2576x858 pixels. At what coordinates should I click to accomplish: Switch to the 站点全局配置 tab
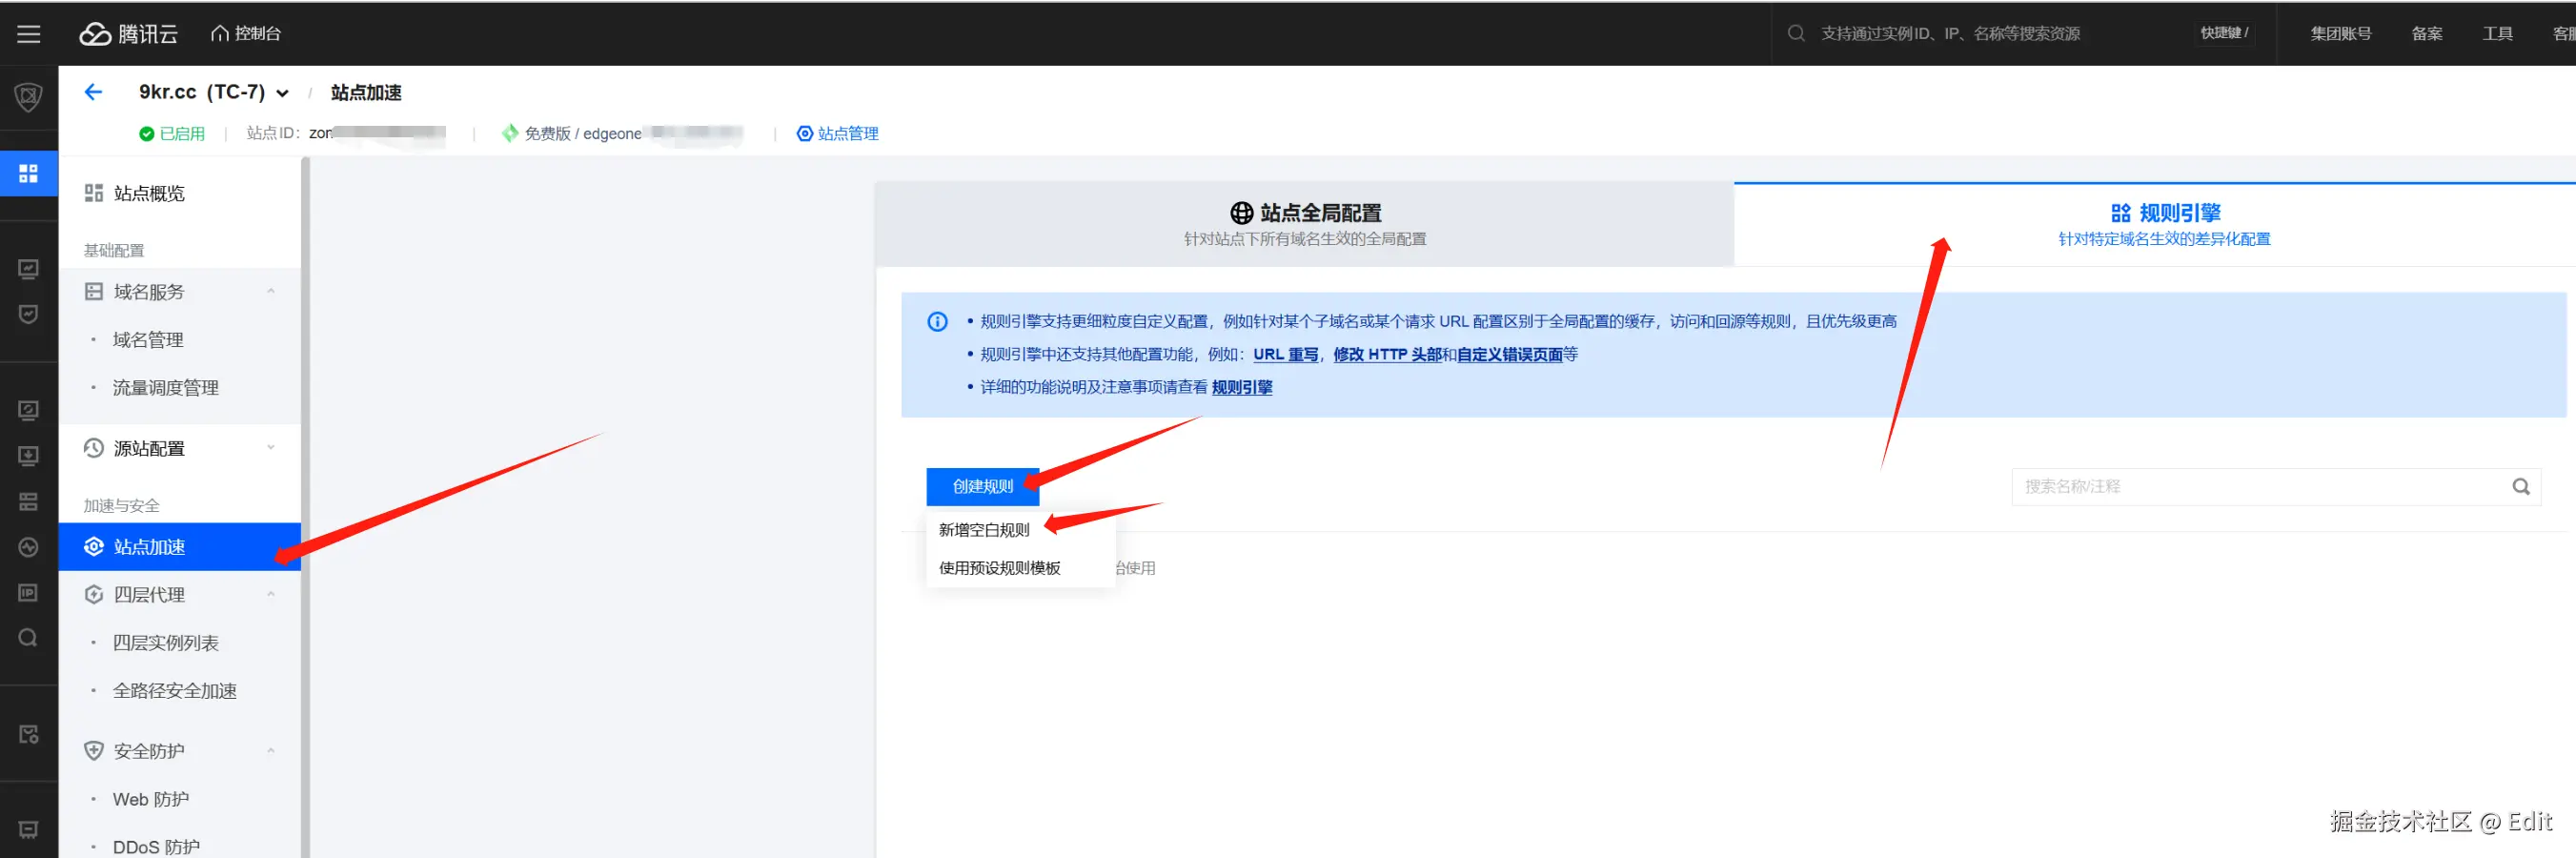(1305, 224)
